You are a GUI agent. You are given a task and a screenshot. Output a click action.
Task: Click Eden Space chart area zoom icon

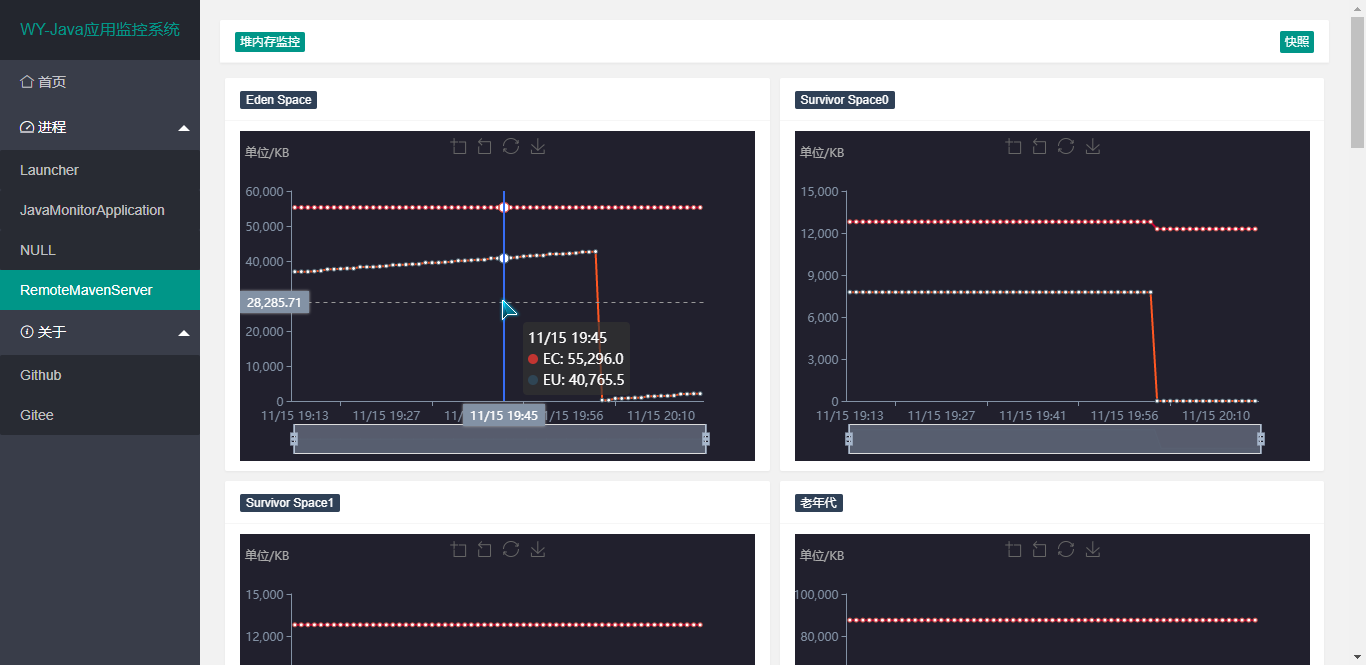tap(459, 147)
